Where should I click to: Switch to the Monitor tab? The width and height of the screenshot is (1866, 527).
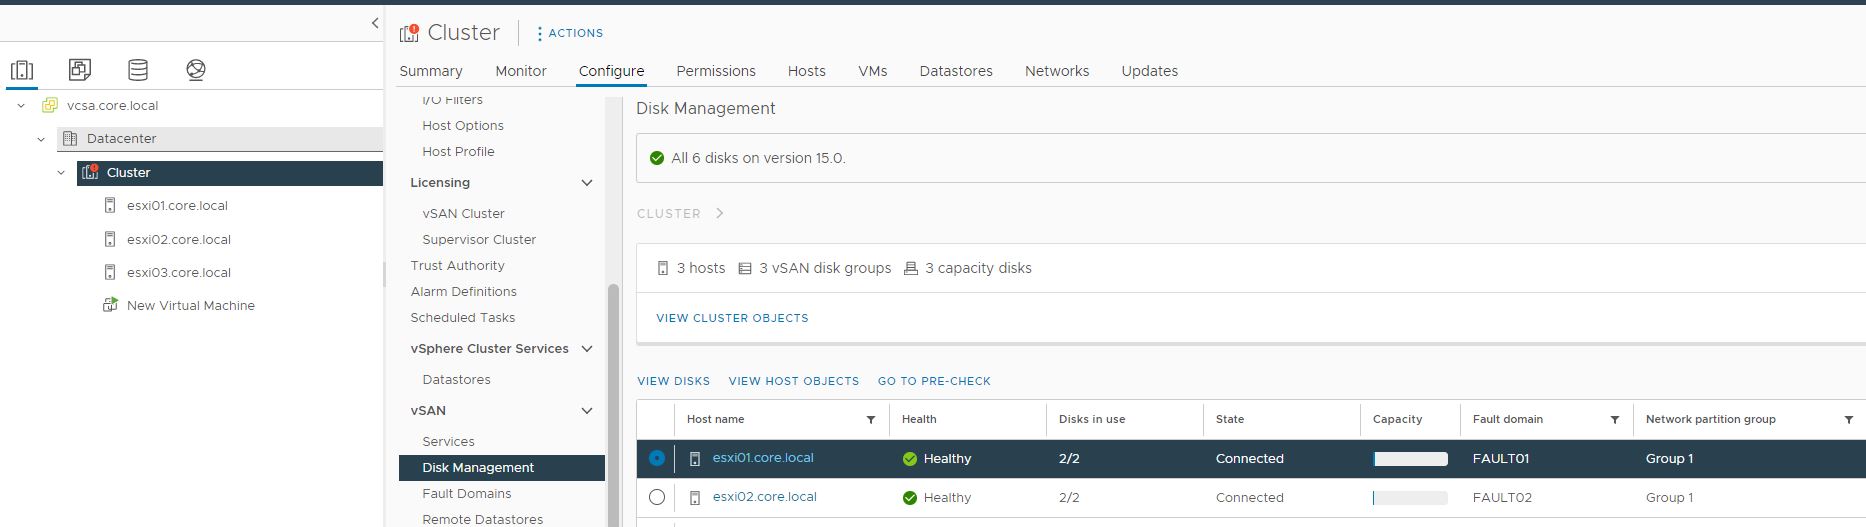click(521, 71)
